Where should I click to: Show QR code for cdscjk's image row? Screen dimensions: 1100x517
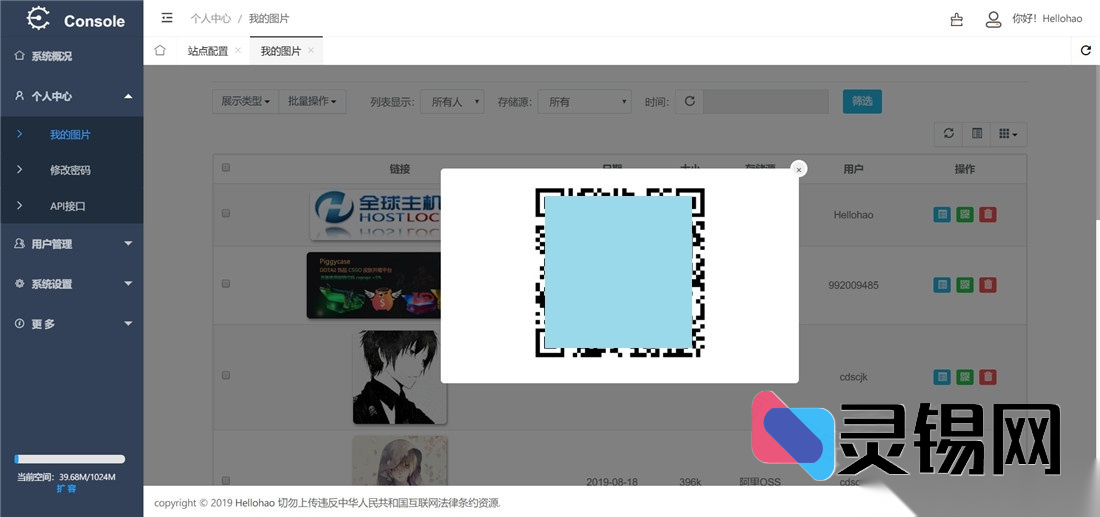coord(965,377)
